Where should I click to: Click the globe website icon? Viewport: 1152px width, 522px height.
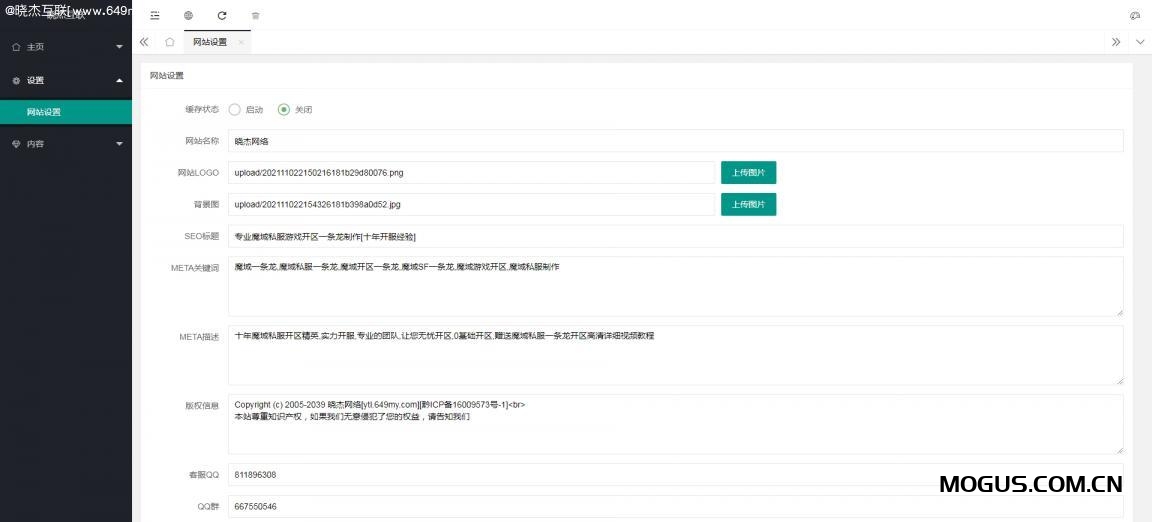click(x=189, y=16)
